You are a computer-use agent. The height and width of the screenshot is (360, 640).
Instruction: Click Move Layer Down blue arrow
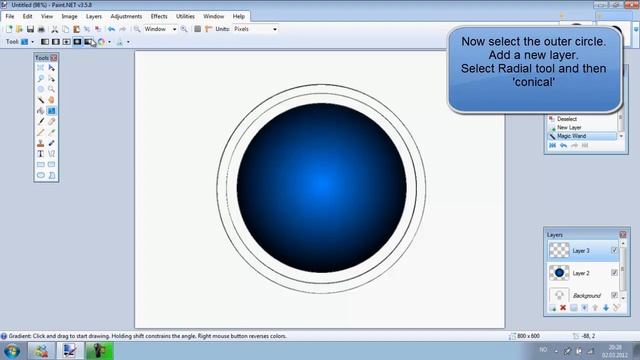click(606, 308)
